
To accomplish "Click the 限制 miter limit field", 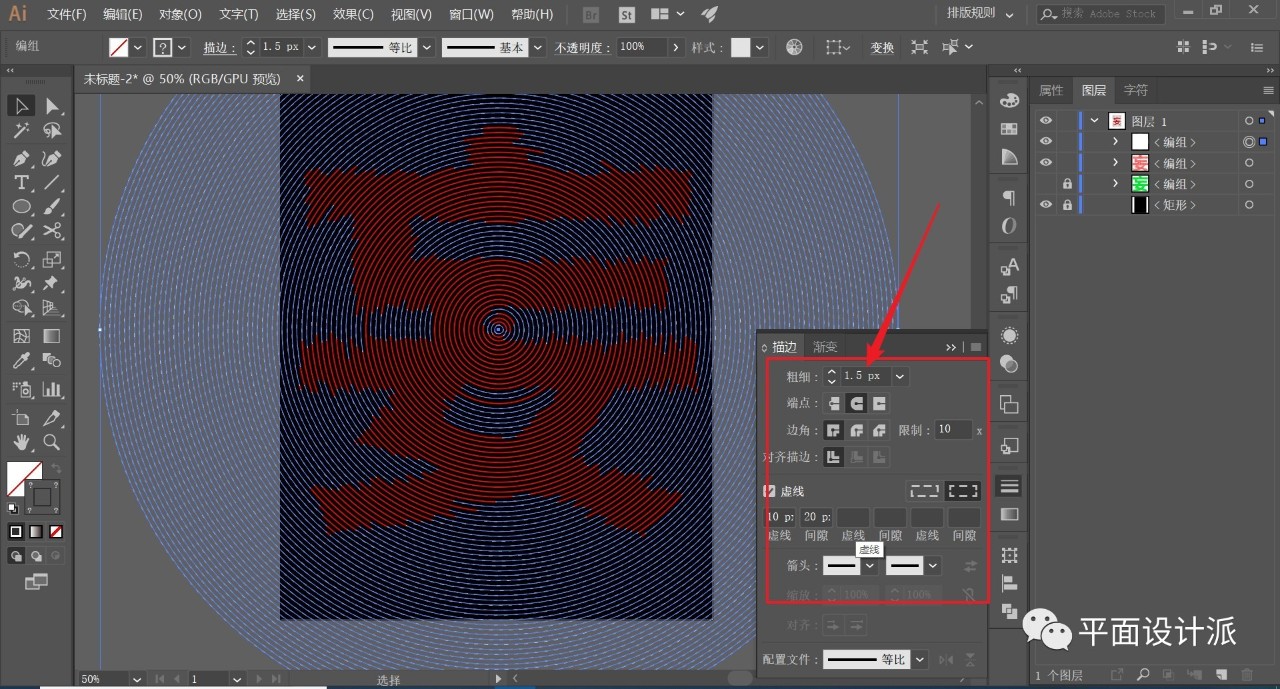I will [953, 430].
